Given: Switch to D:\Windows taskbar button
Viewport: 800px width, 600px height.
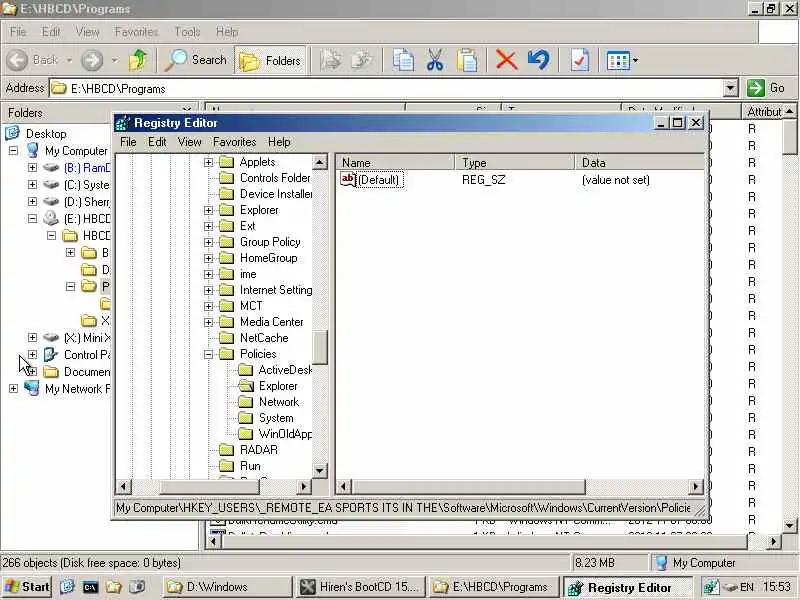Looking at the screenshot, I should pos(227,587).
